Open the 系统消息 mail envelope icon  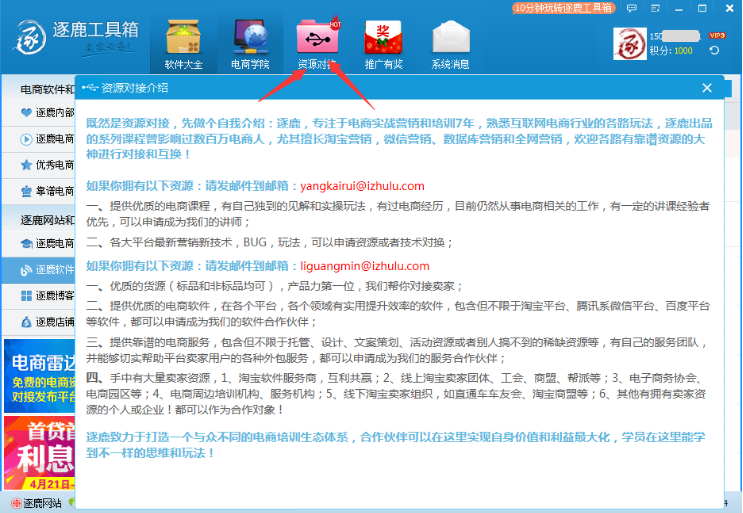(x=451, y=37)
